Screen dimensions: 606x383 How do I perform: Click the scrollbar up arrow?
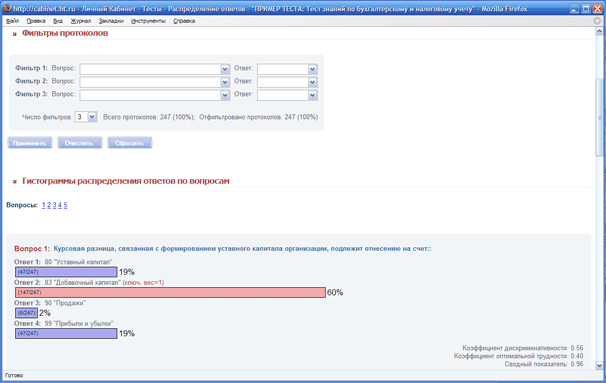[599, 31]
